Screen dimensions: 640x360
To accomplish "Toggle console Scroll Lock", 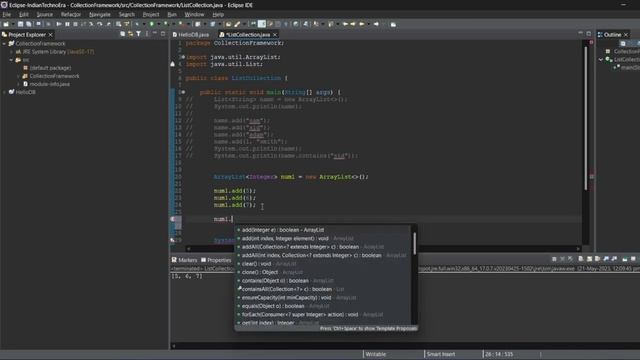I will (589, 259).
